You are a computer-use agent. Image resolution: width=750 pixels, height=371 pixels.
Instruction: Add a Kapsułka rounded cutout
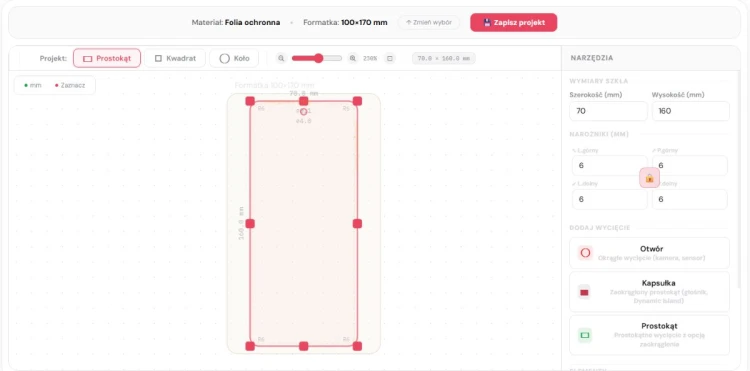(650, 292)
